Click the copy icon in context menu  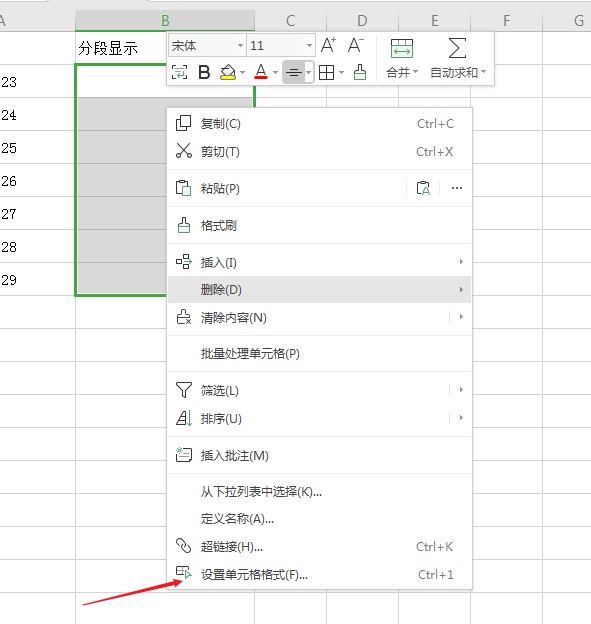point(183,123)
